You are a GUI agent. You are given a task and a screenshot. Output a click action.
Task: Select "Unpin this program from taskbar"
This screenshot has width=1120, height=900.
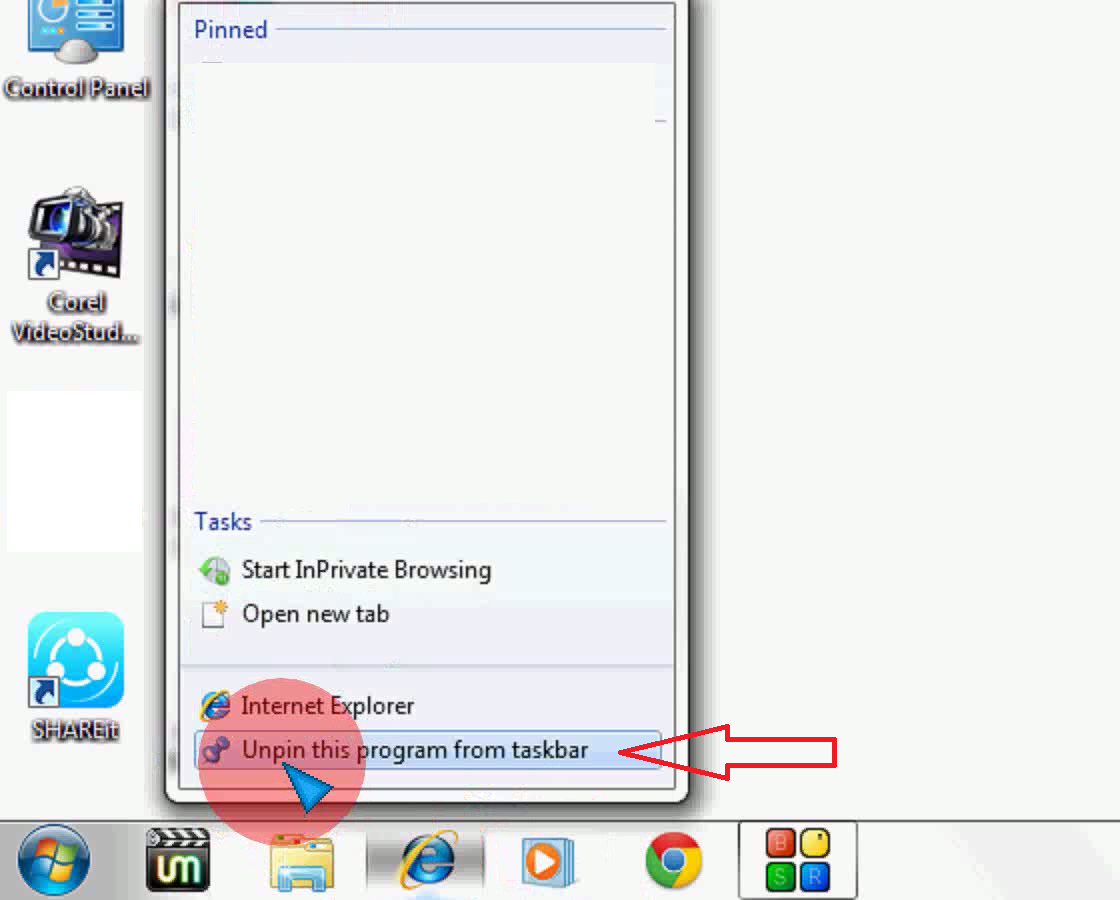coord(415,749)
